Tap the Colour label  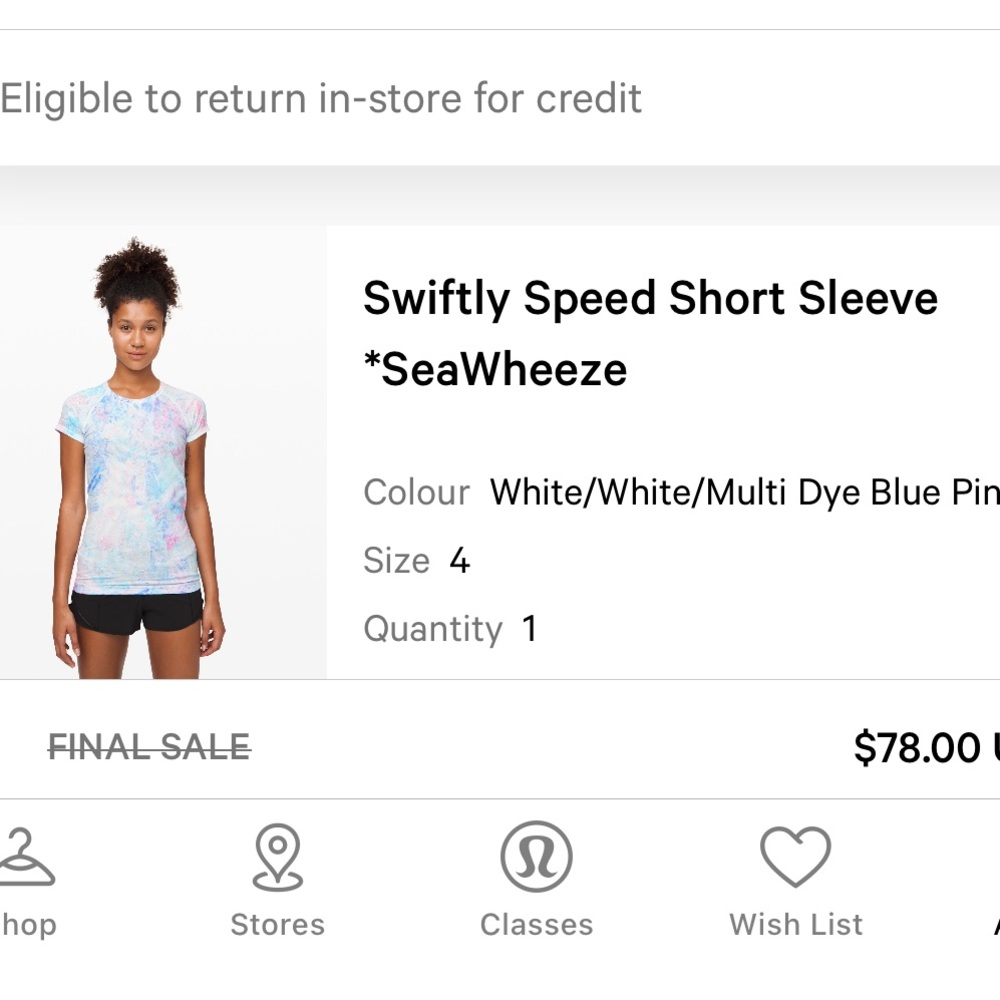tap(416, 492)
